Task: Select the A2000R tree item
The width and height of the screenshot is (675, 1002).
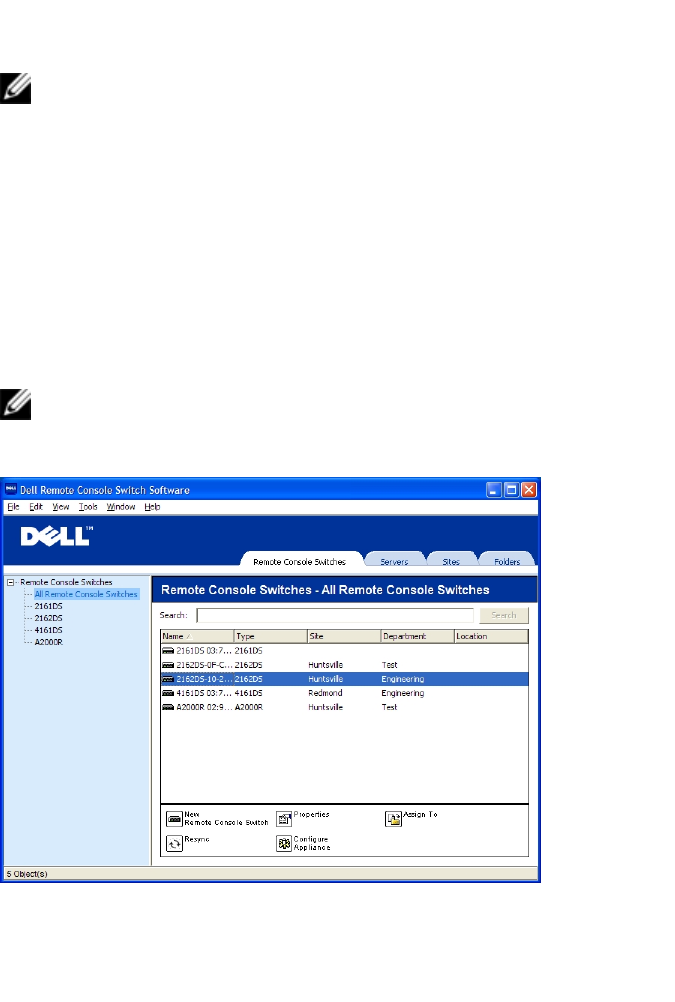Action: click(x=49, y=642)
